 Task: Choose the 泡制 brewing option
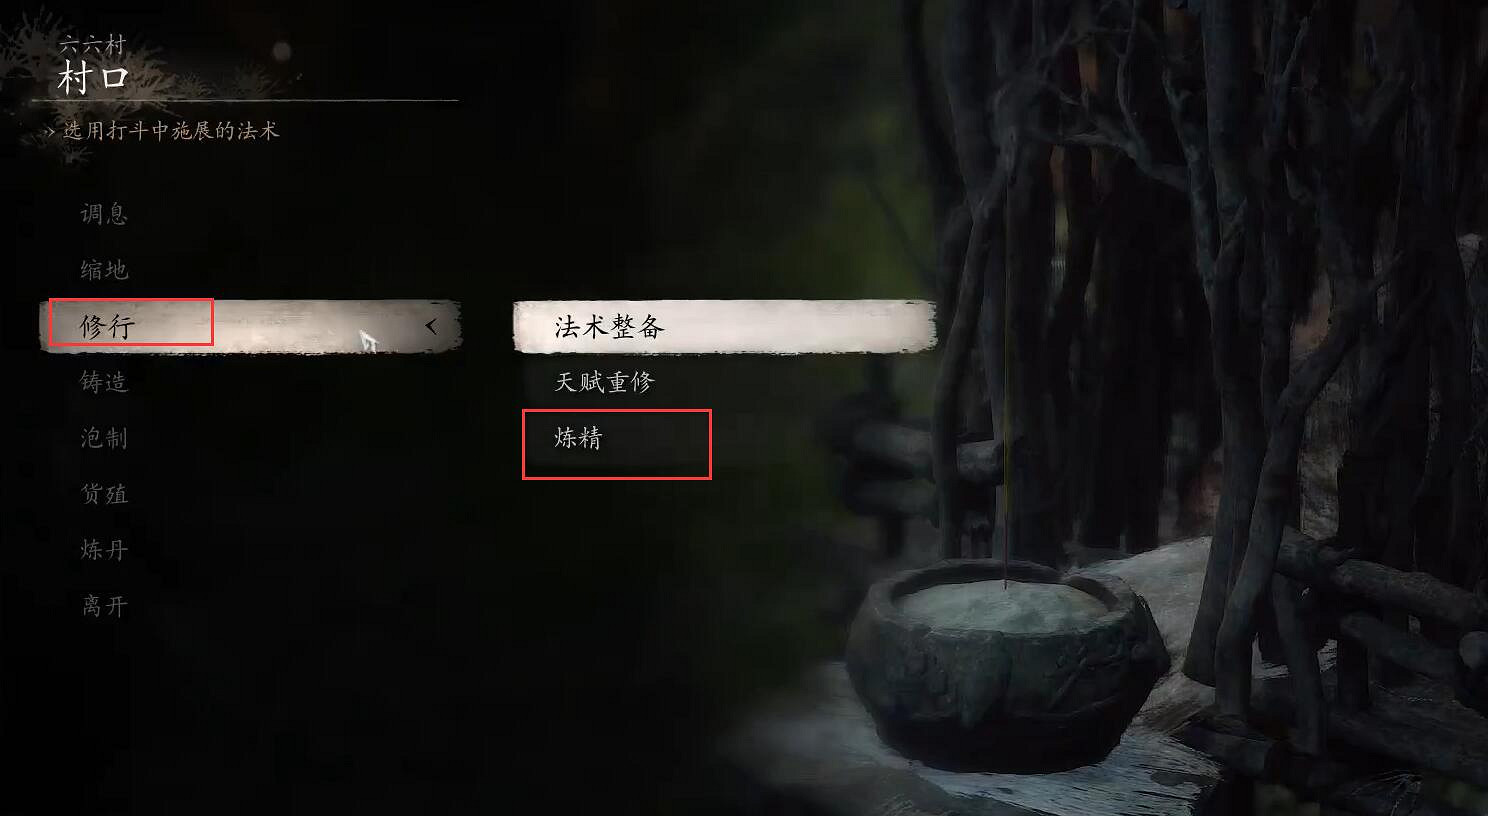point(104,438)
